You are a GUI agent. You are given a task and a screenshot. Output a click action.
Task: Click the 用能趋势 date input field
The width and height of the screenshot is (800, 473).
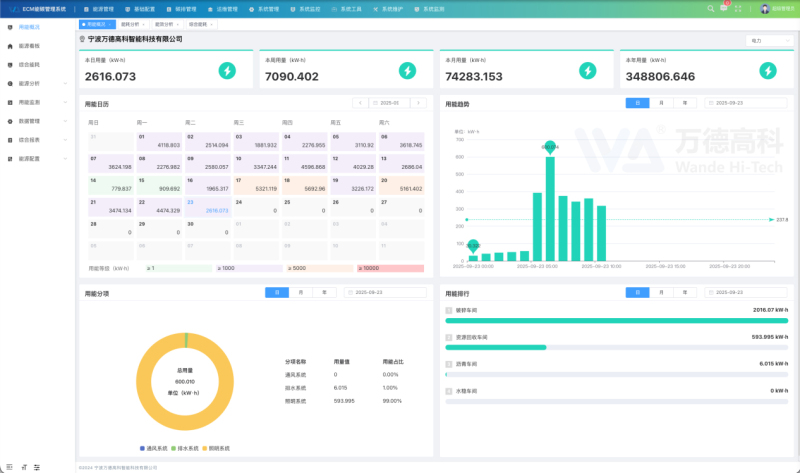point(746,103)
